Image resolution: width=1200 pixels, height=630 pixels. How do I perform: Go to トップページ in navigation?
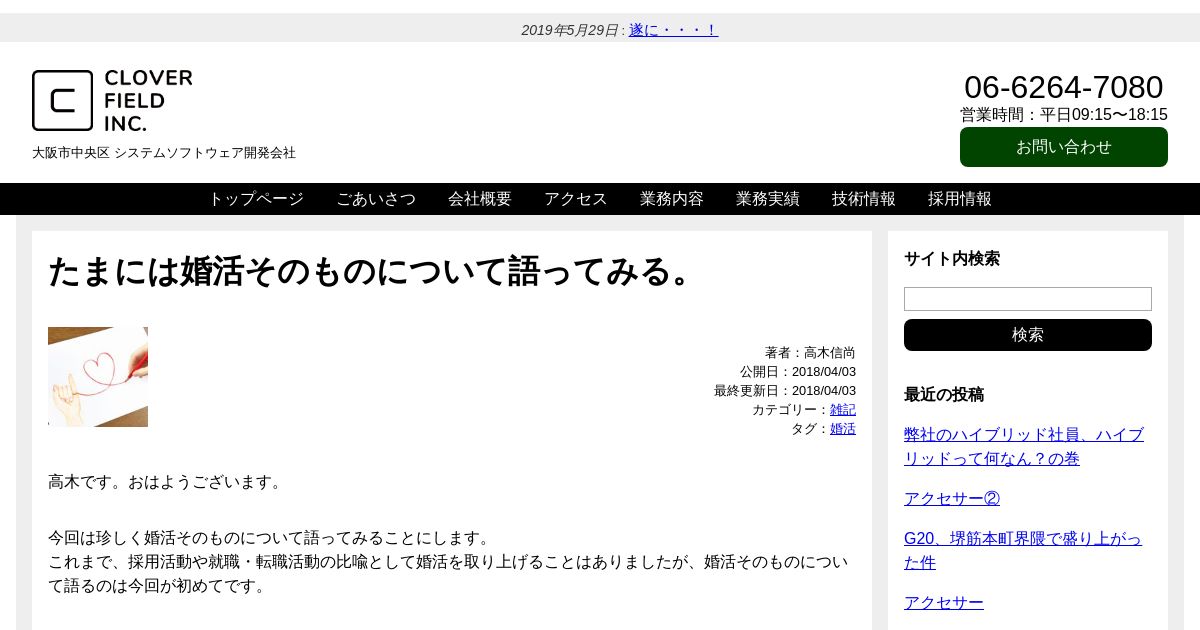256,199
